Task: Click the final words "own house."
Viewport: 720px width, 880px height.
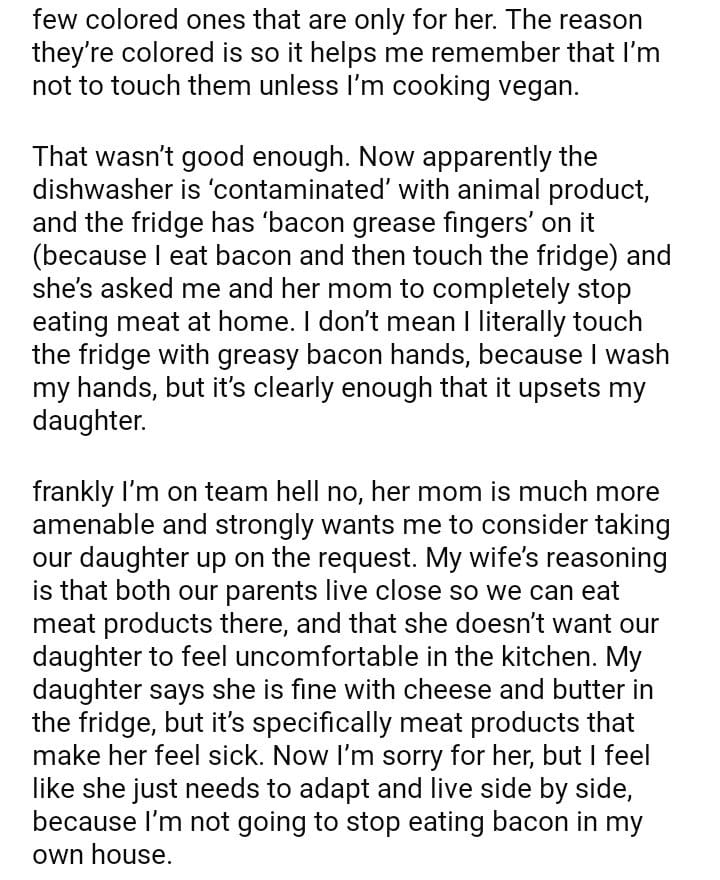Action: 99,855
